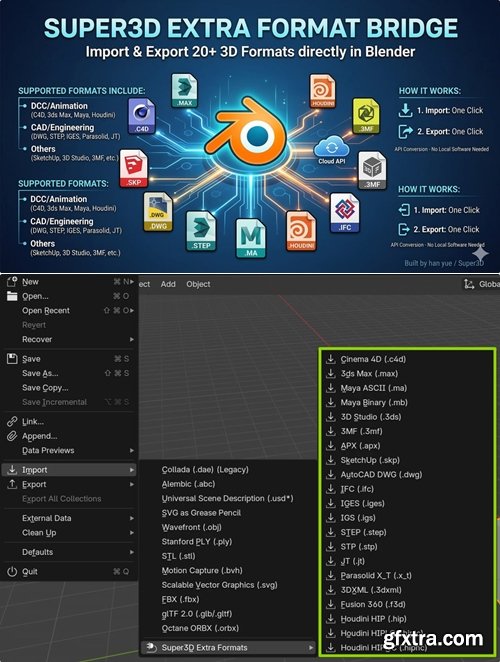The image size is (500, 662).
Task: Select FBX (.fbx) import
Action: point(180,599)
